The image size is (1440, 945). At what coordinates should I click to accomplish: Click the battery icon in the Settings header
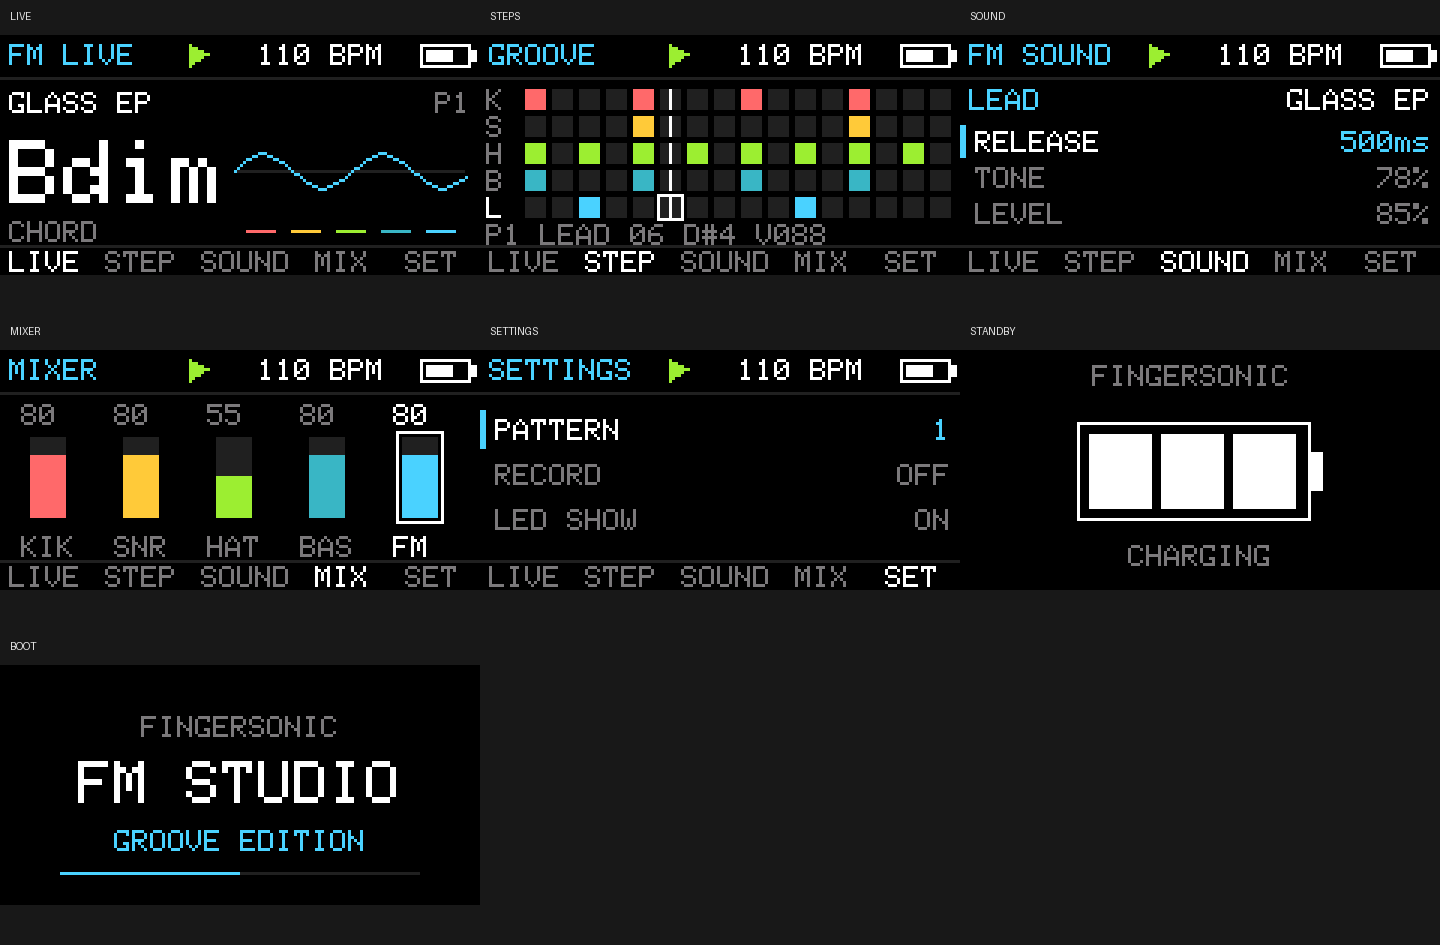(x=928, y=372)
